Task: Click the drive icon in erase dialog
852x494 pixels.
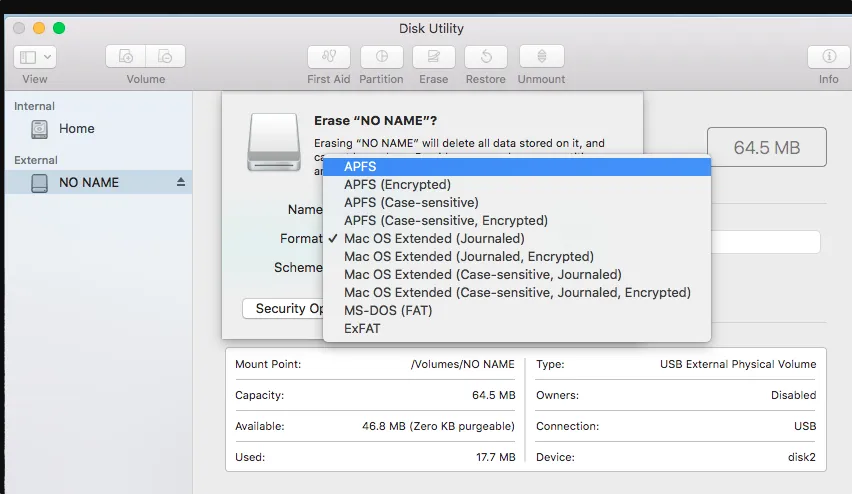Action: (274, 142)
